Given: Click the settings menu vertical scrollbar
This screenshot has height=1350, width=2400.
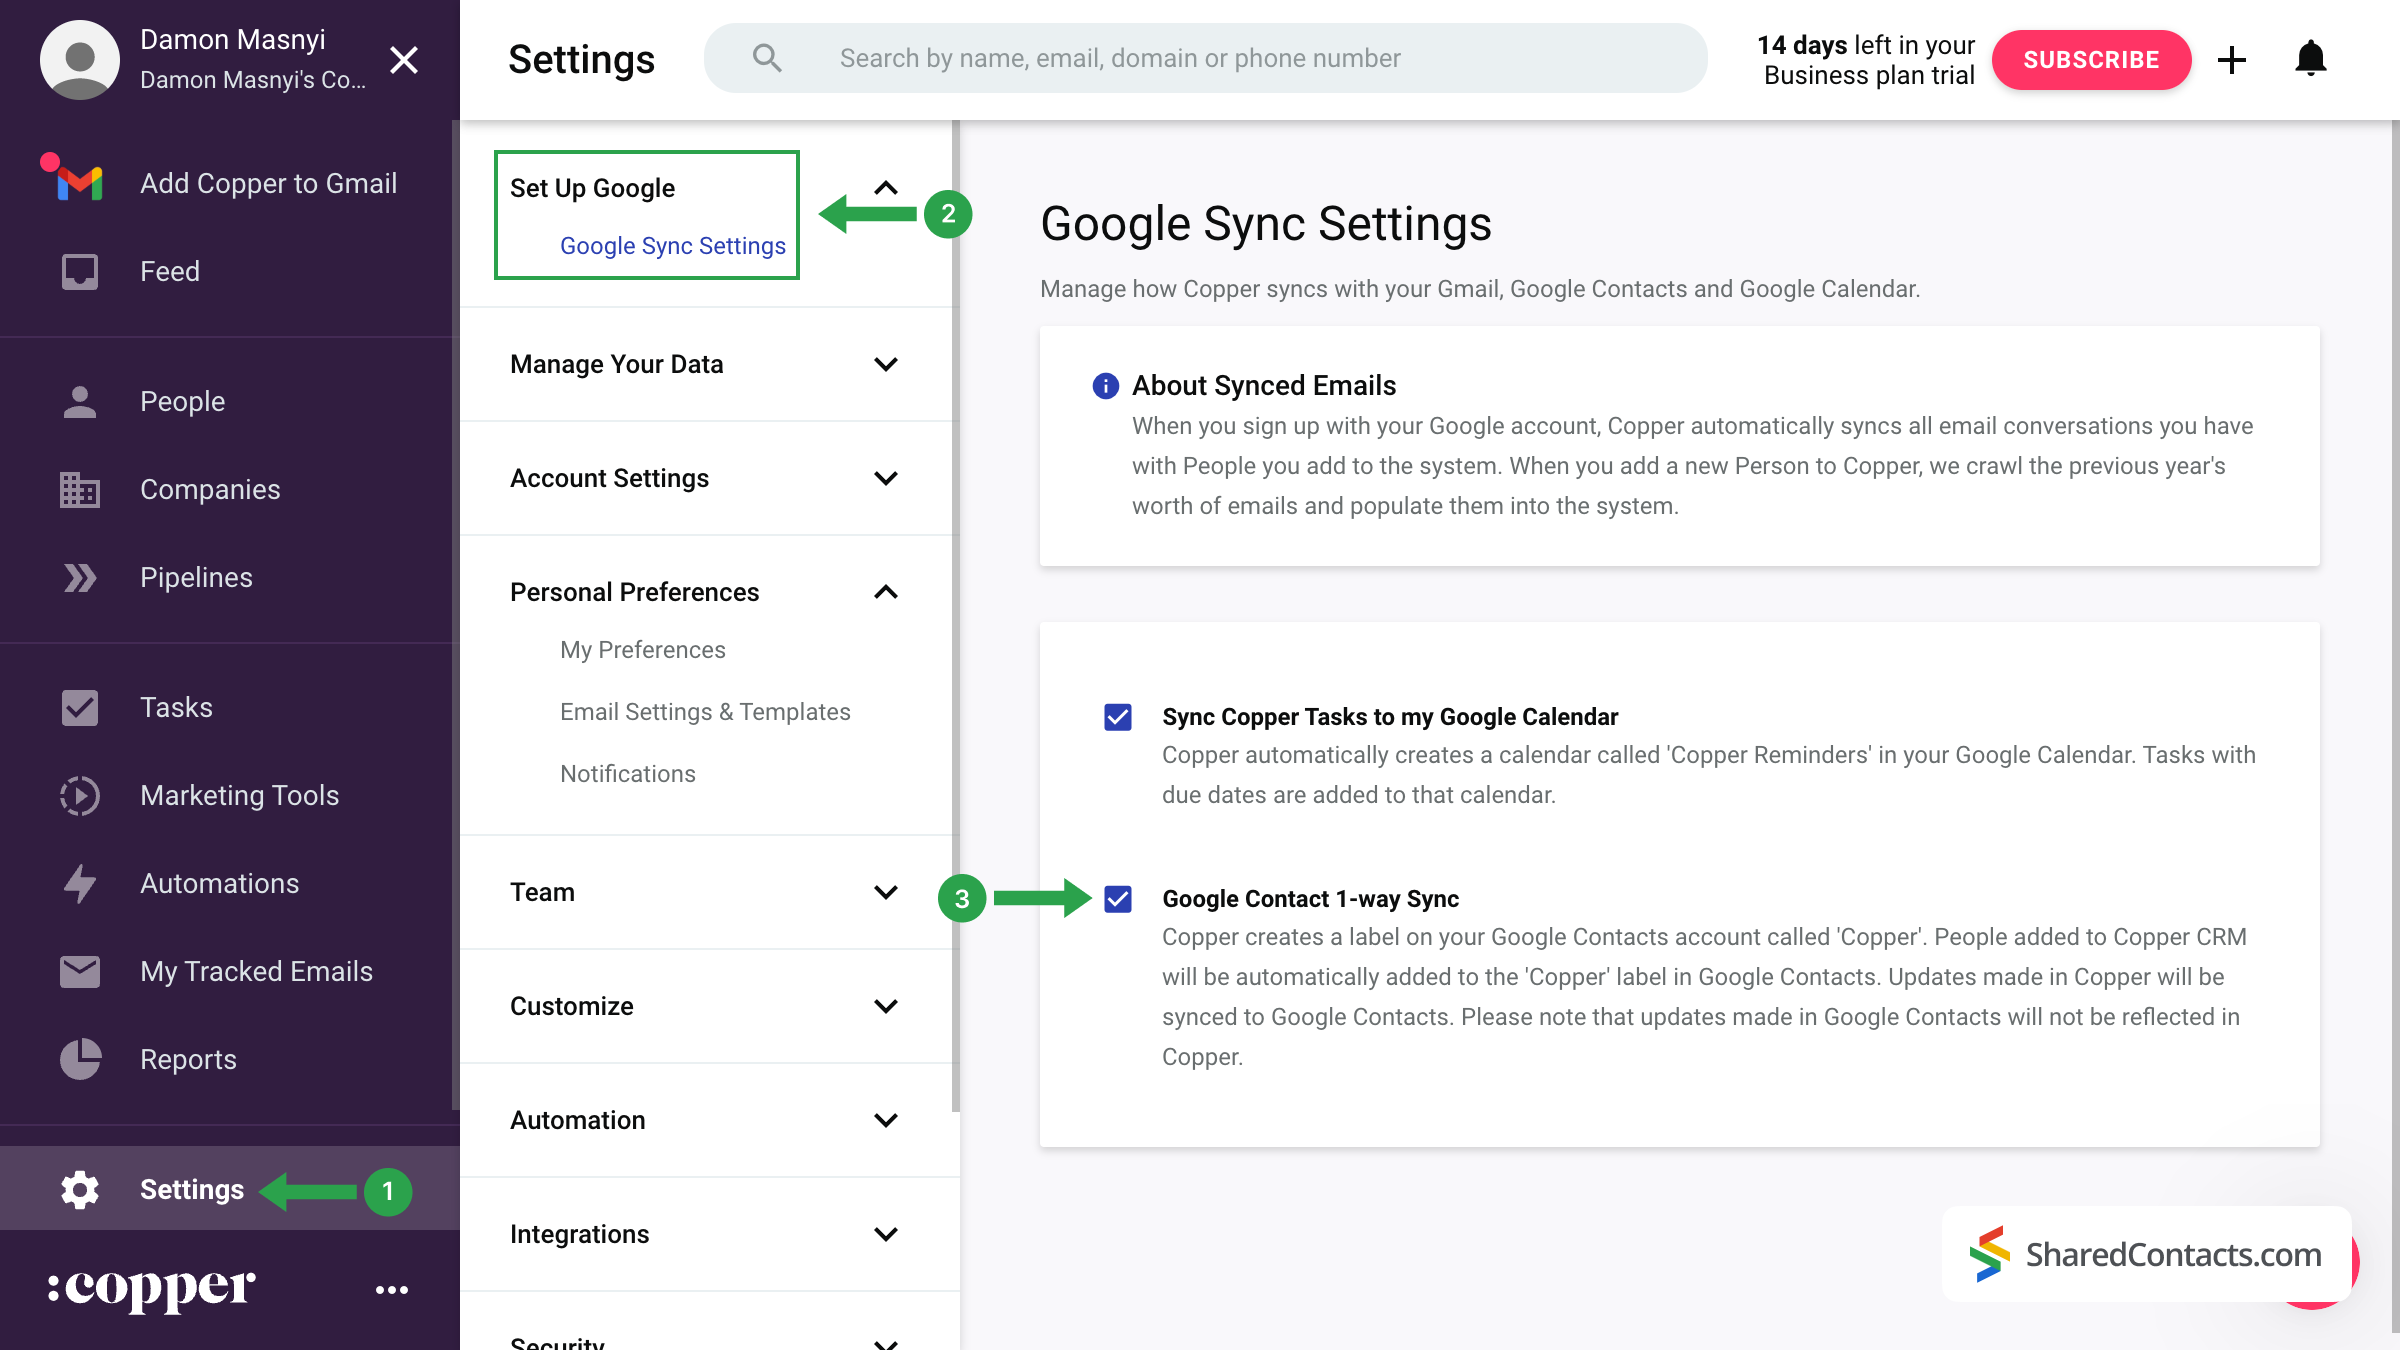Looking at the screenshot, I should click(x=956, y=616).
